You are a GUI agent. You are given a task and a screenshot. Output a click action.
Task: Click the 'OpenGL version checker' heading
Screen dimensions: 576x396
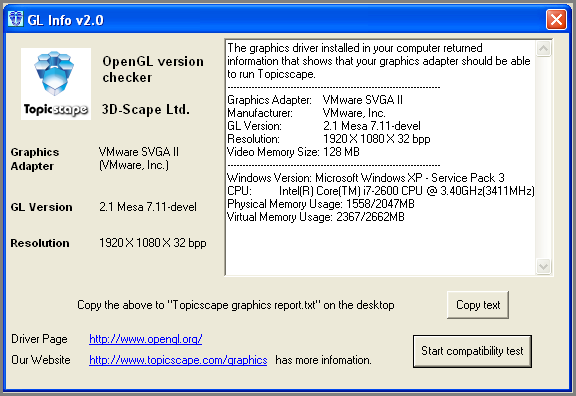[153, 69]
